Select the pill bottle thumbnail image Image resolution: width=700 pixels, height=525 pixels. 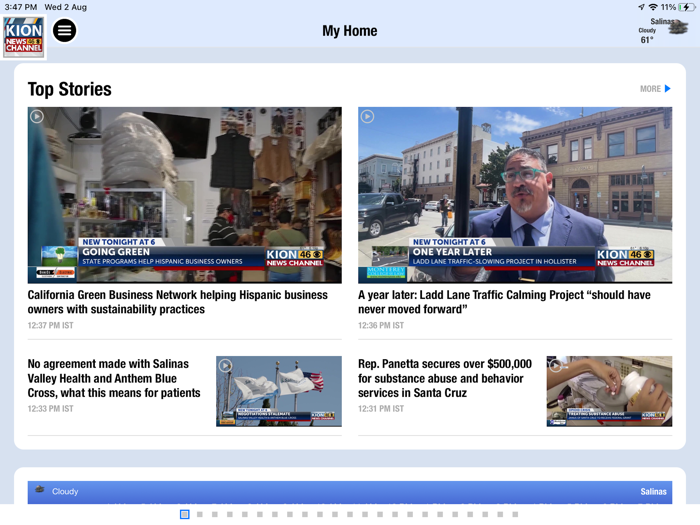click(x=609, y=391)
